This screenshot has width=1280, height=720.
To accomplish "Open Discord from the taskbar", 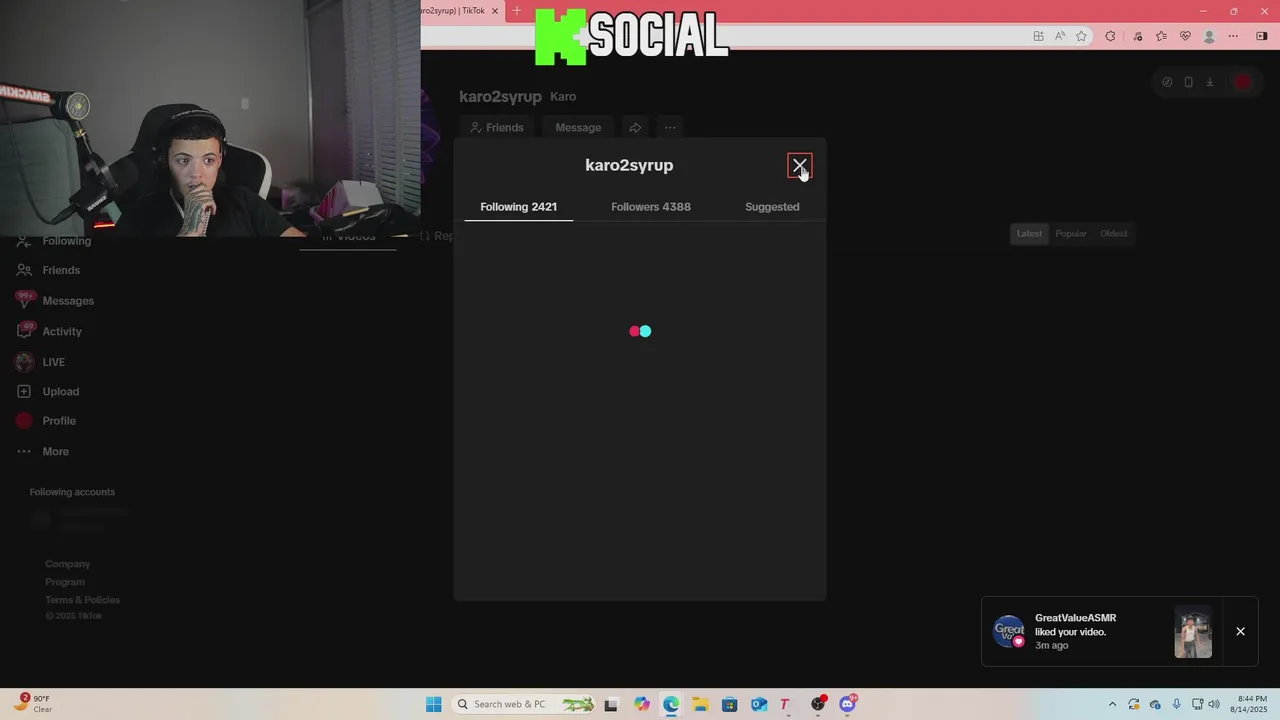I will click(848, 704).
